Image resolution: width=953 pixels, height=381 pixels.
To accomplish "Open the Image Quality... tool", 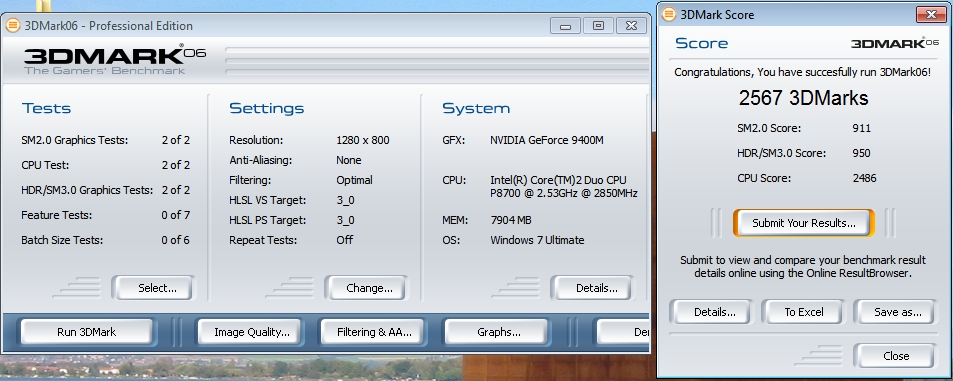I will [x=249, y=332].
